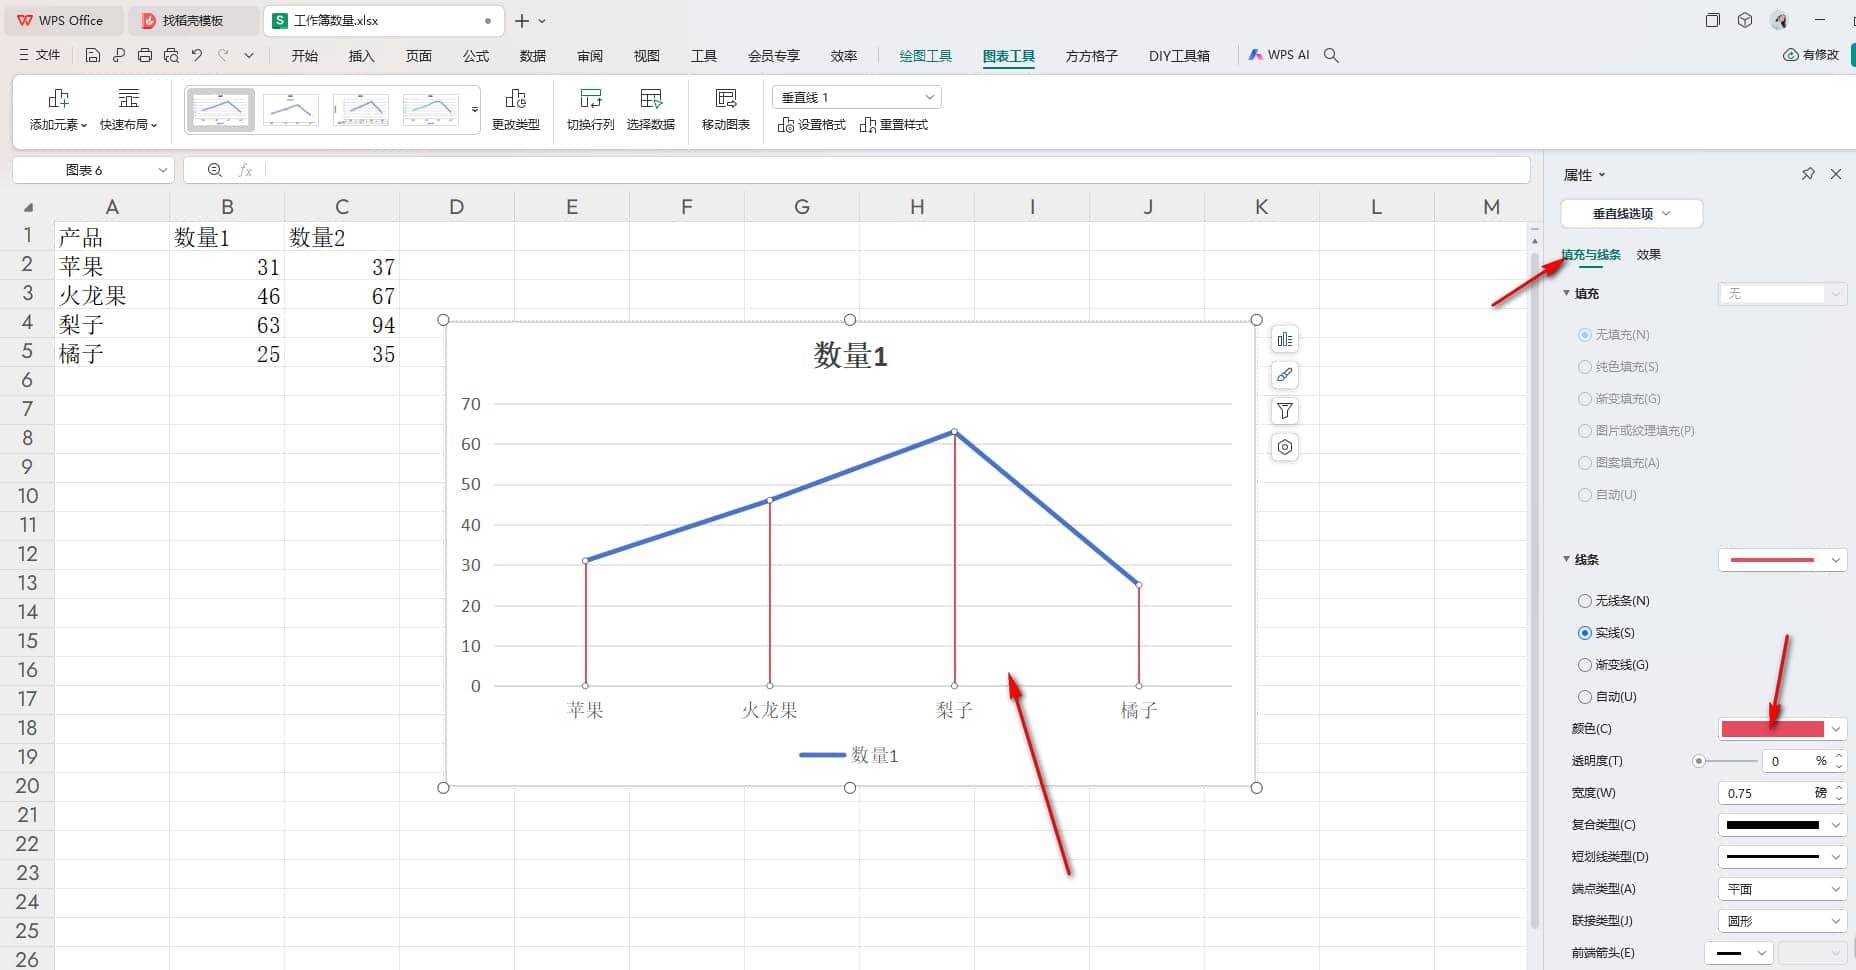Click the select-all corner of the sheet
This screenshot has height=970, width=1856.
click(28, 207)
